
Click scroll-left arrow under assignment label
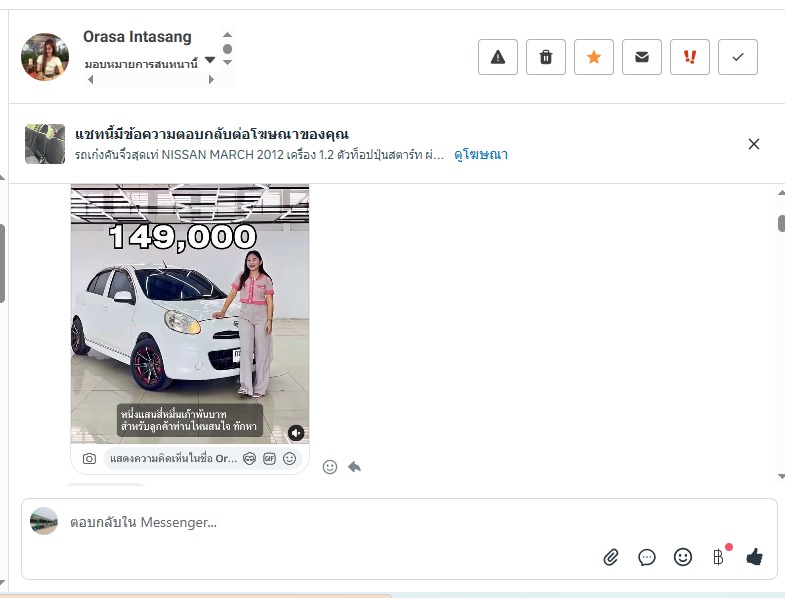tap(91, 79)
